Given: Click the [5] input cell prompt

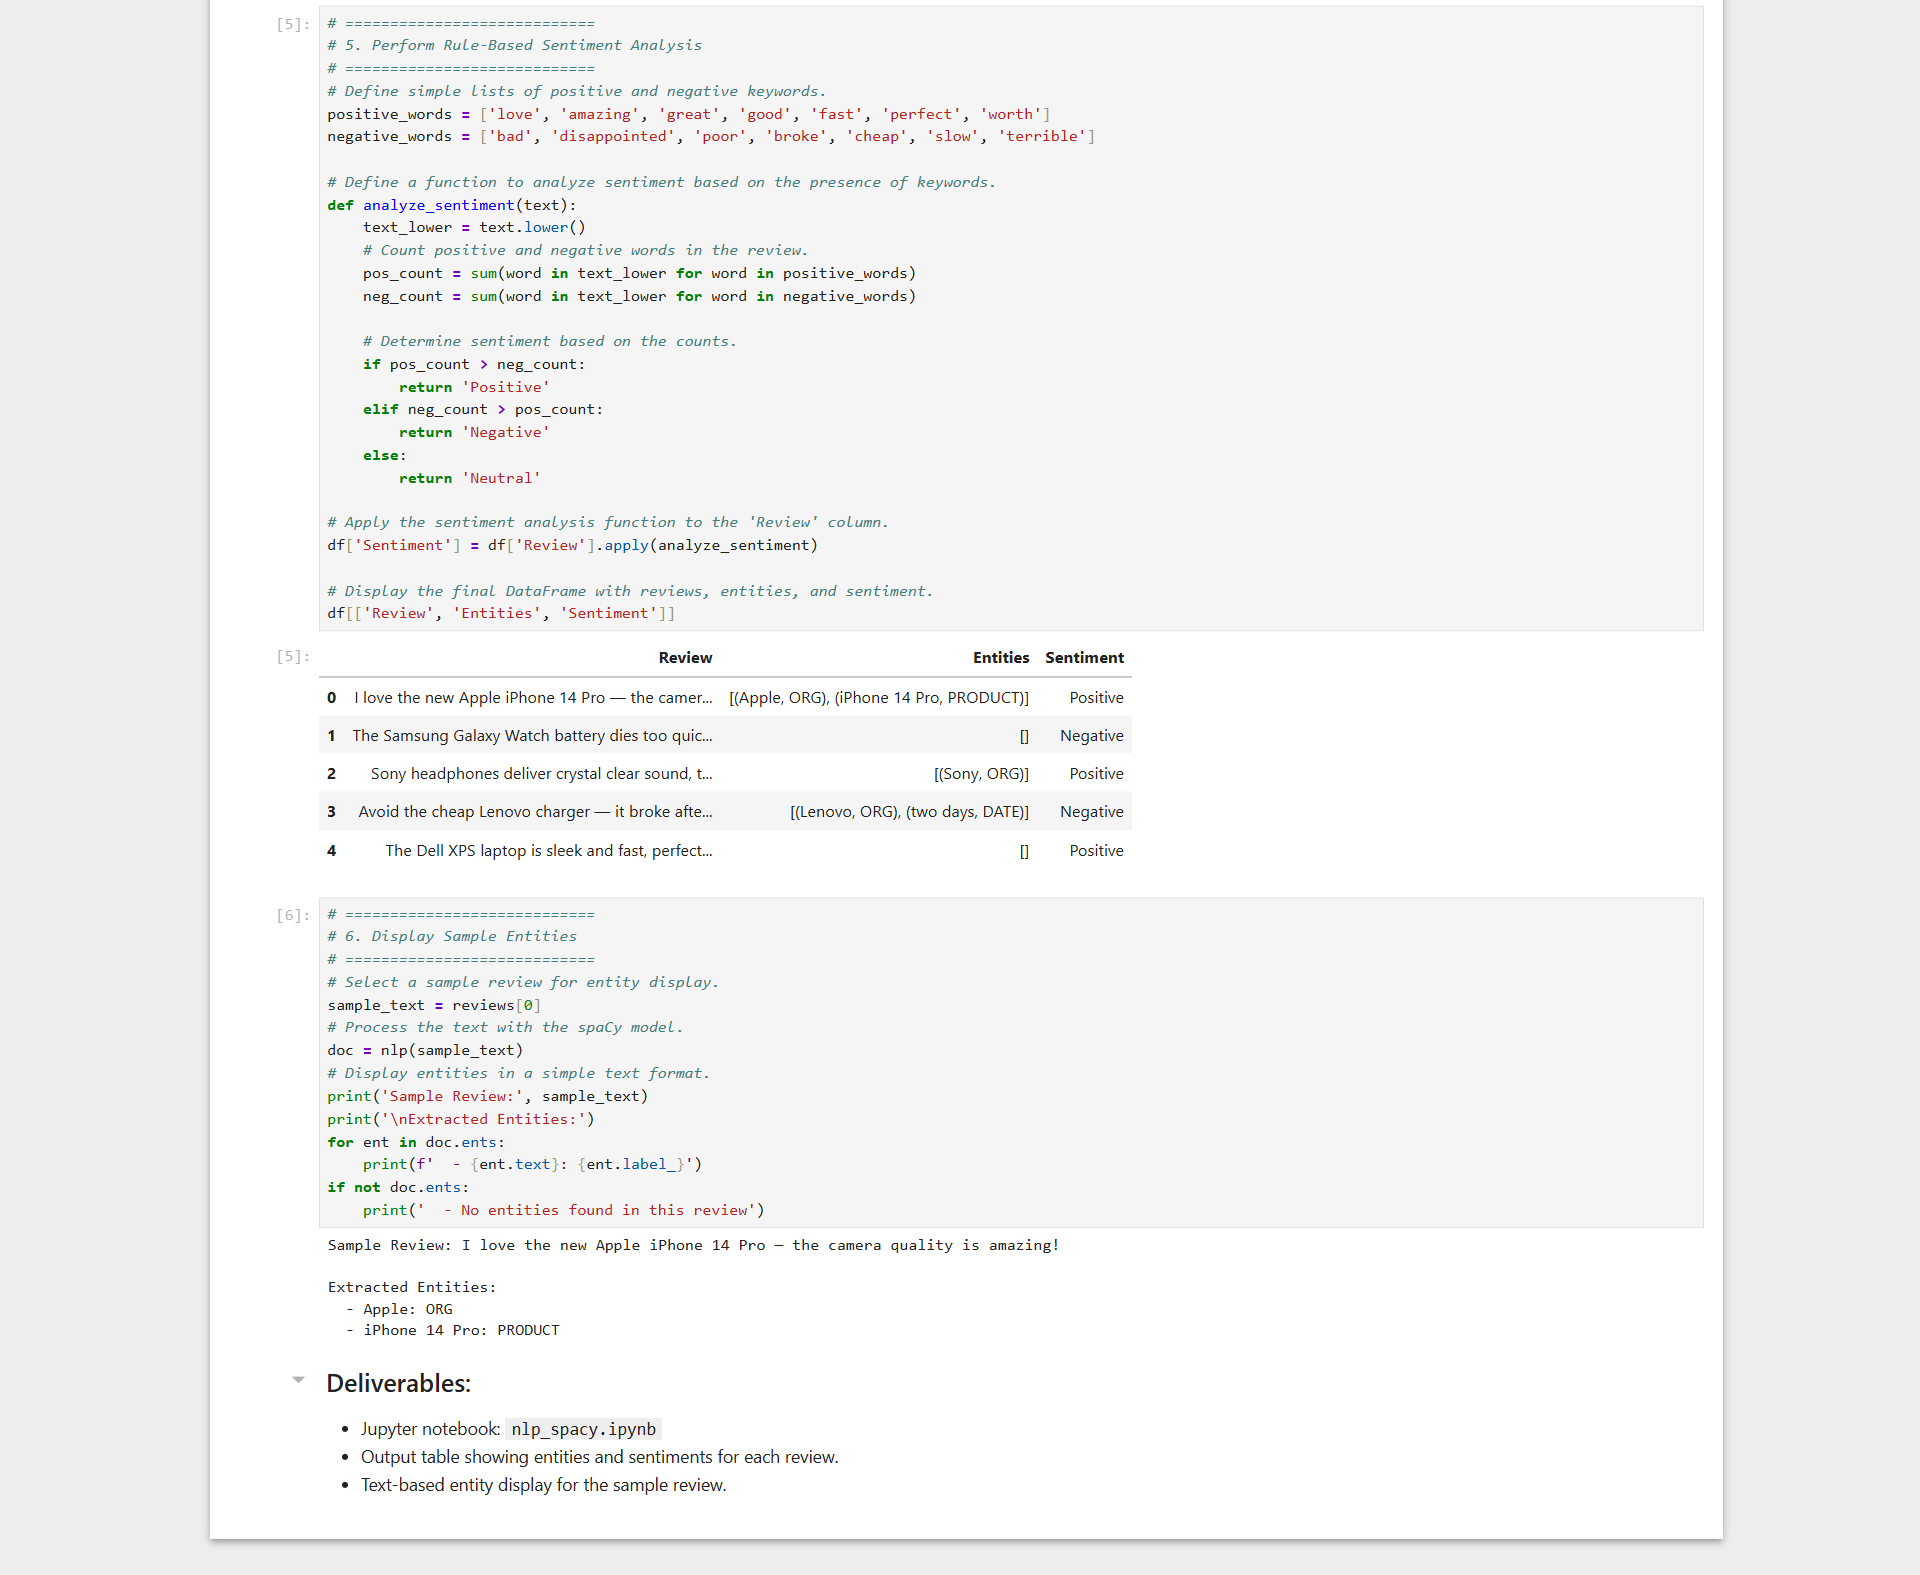Looking at the screenshot, I should [x=293, y=24].
